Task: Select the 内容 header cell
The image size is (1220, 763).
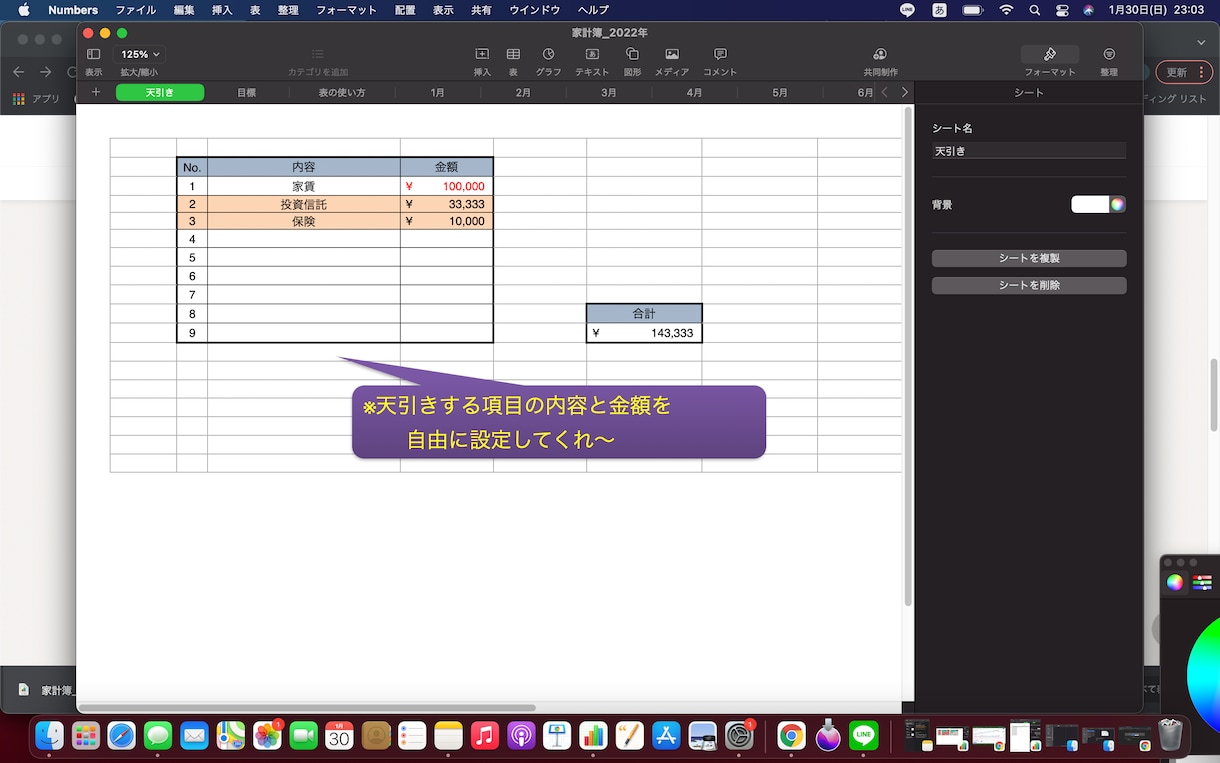Action: 304,167
